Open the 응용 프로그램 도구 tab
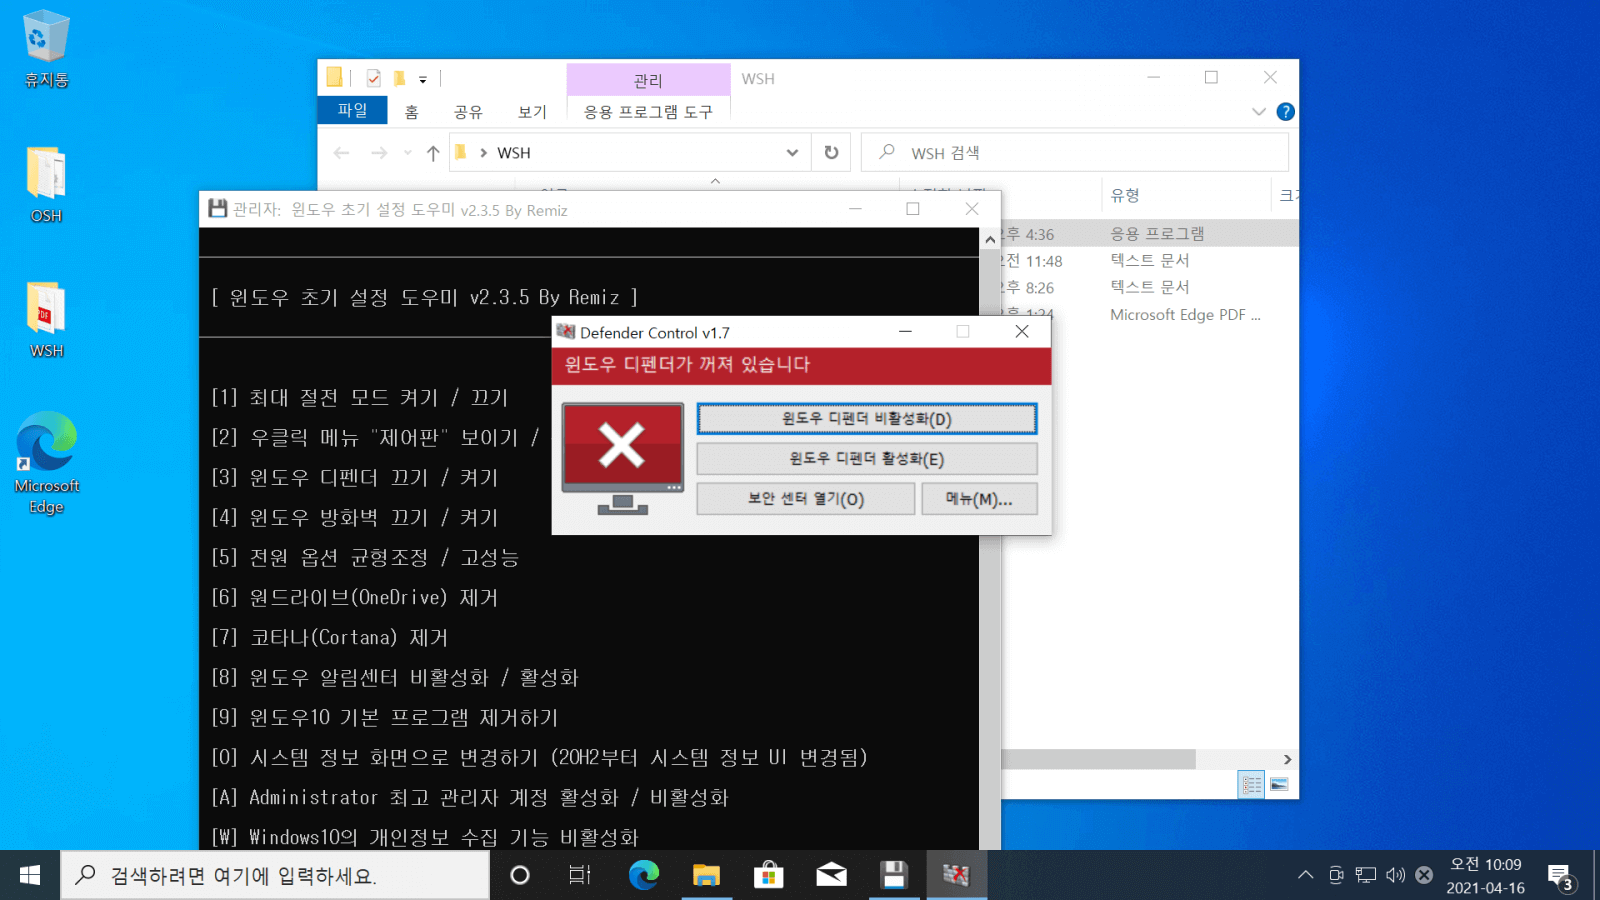The width and height of the screenshot is (1600, 900). tap(648, 112)
